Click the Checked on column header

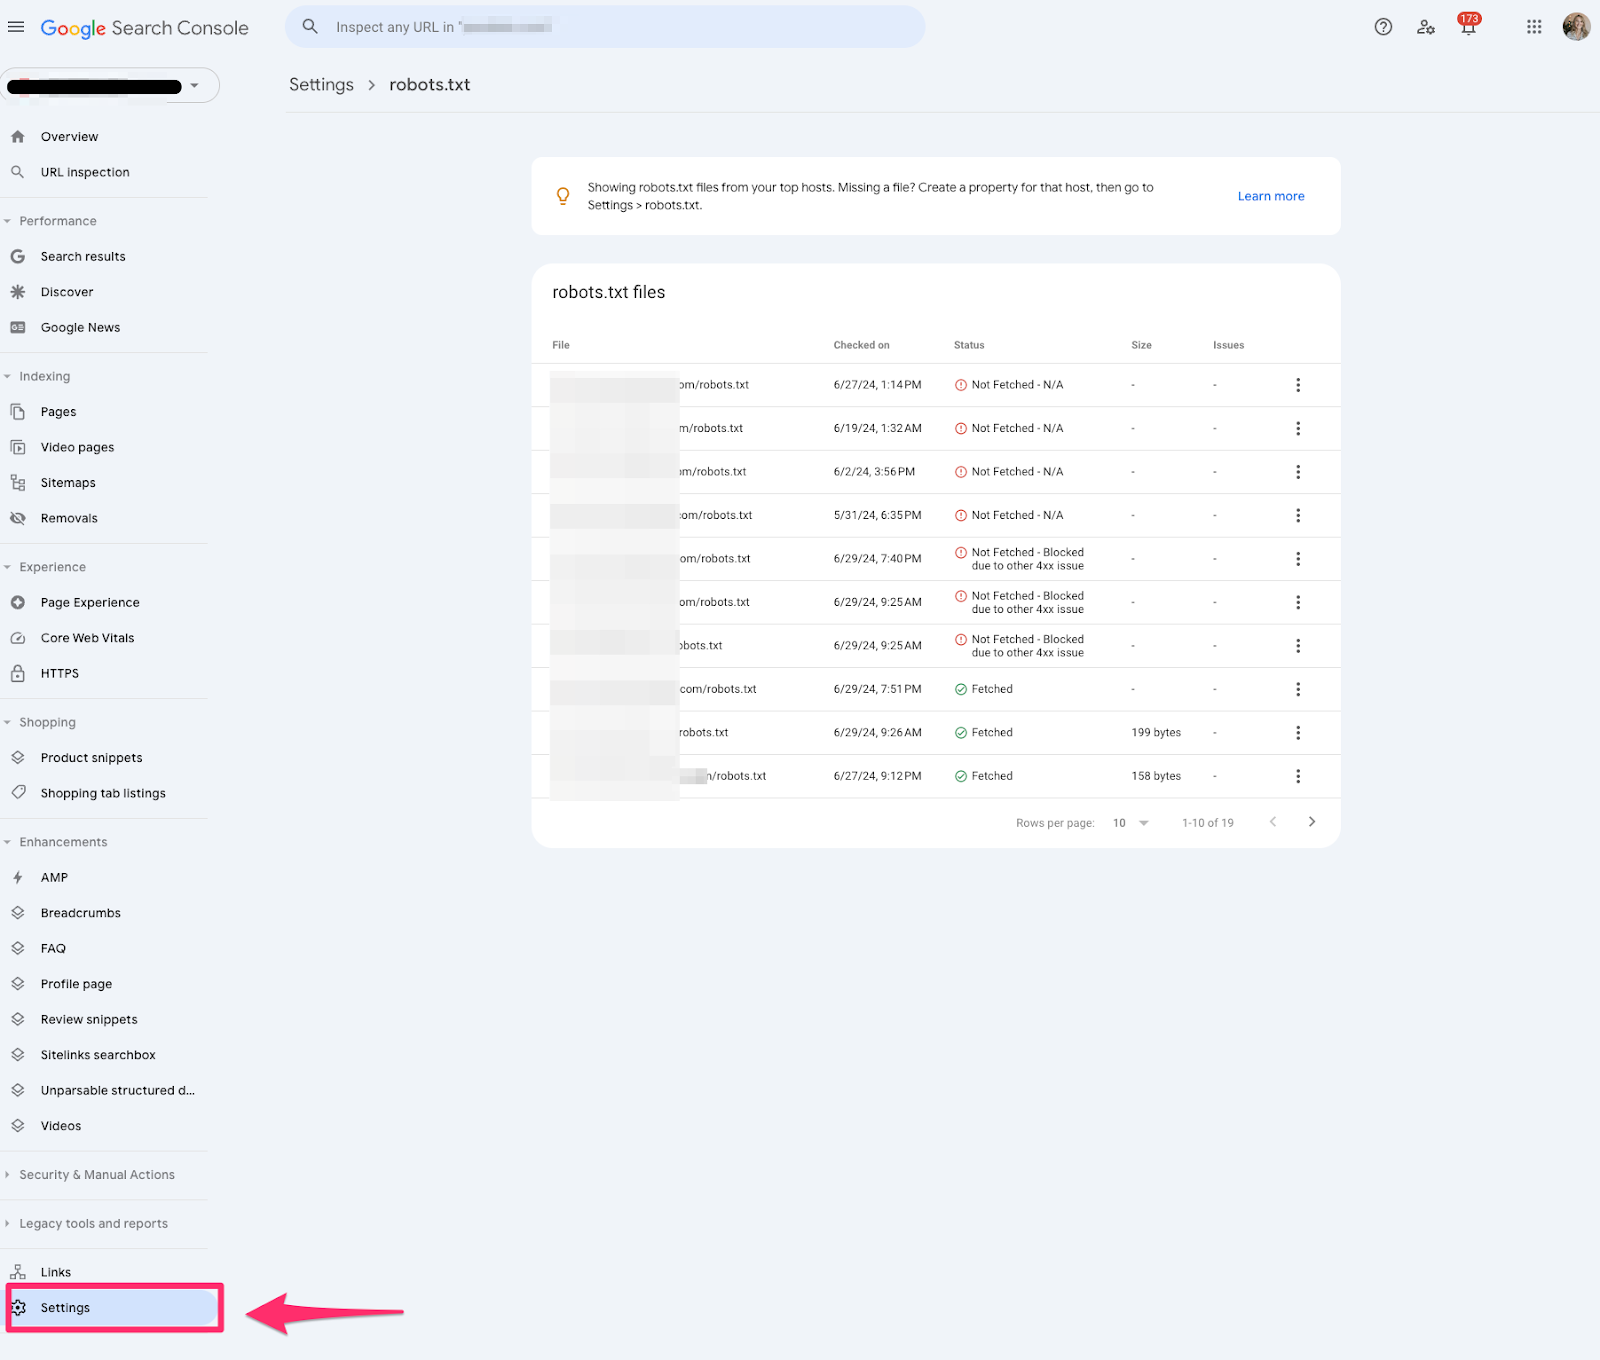click(x=861, y=345)
